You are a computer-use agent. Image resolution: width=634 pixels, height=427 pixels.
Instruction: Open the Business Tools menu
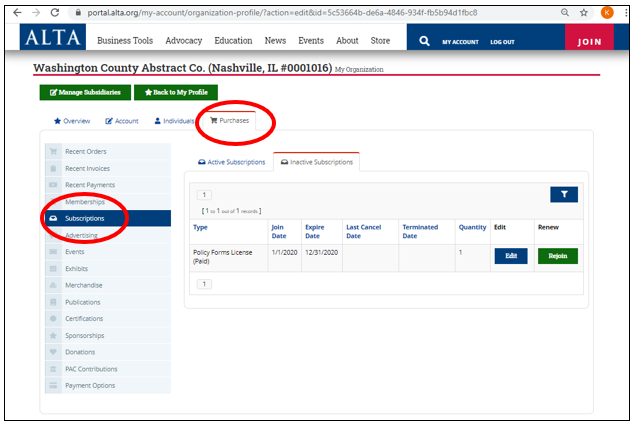[x=125, y=41]
